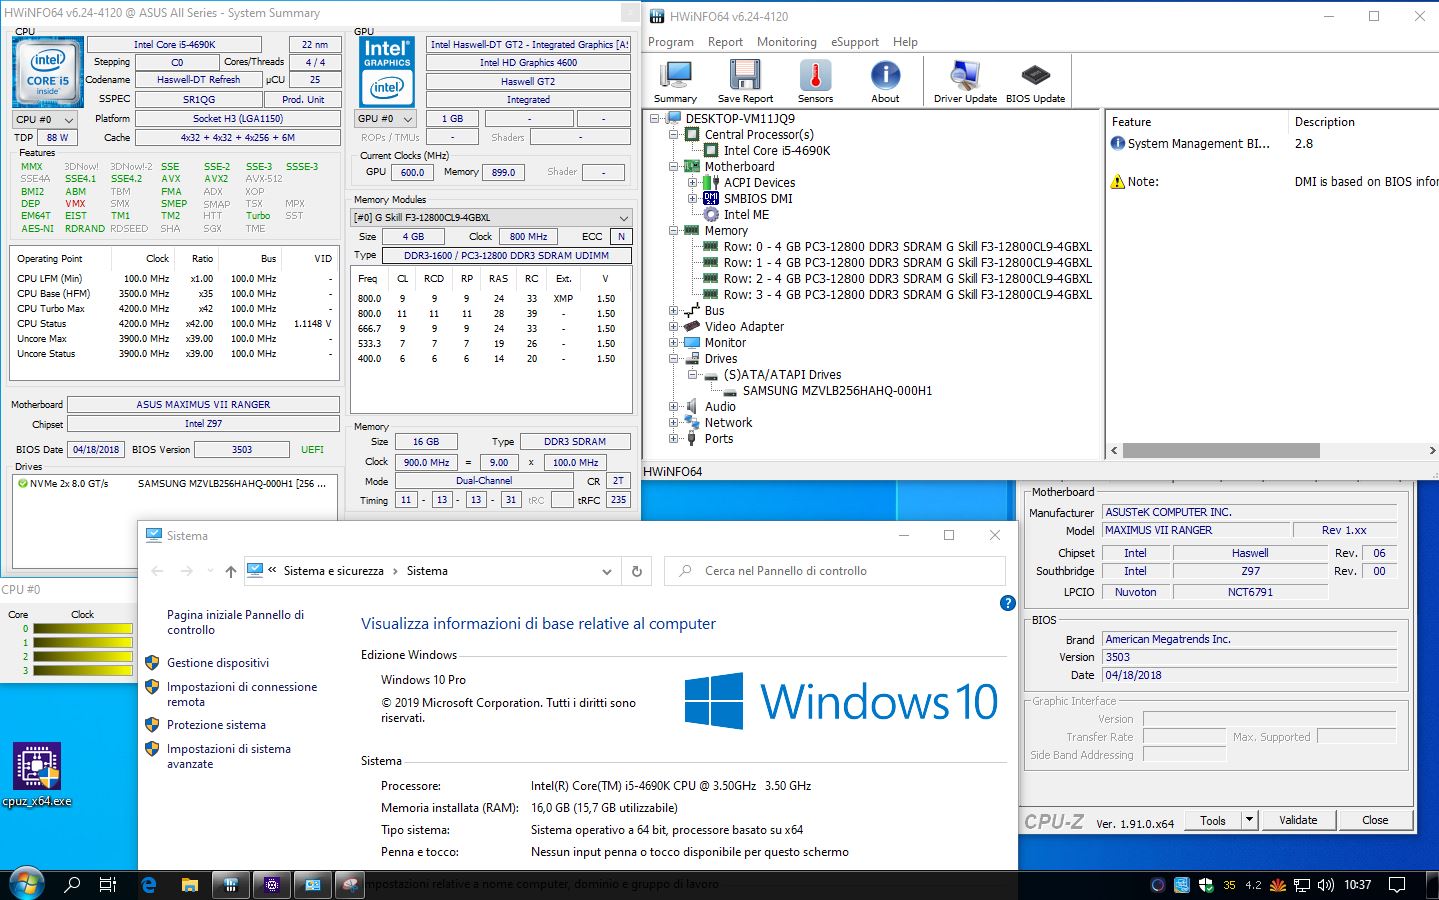
Task: Click the horizontal scrollbar in HWiNFO64 details pane
Action: tap(1221, 450)
